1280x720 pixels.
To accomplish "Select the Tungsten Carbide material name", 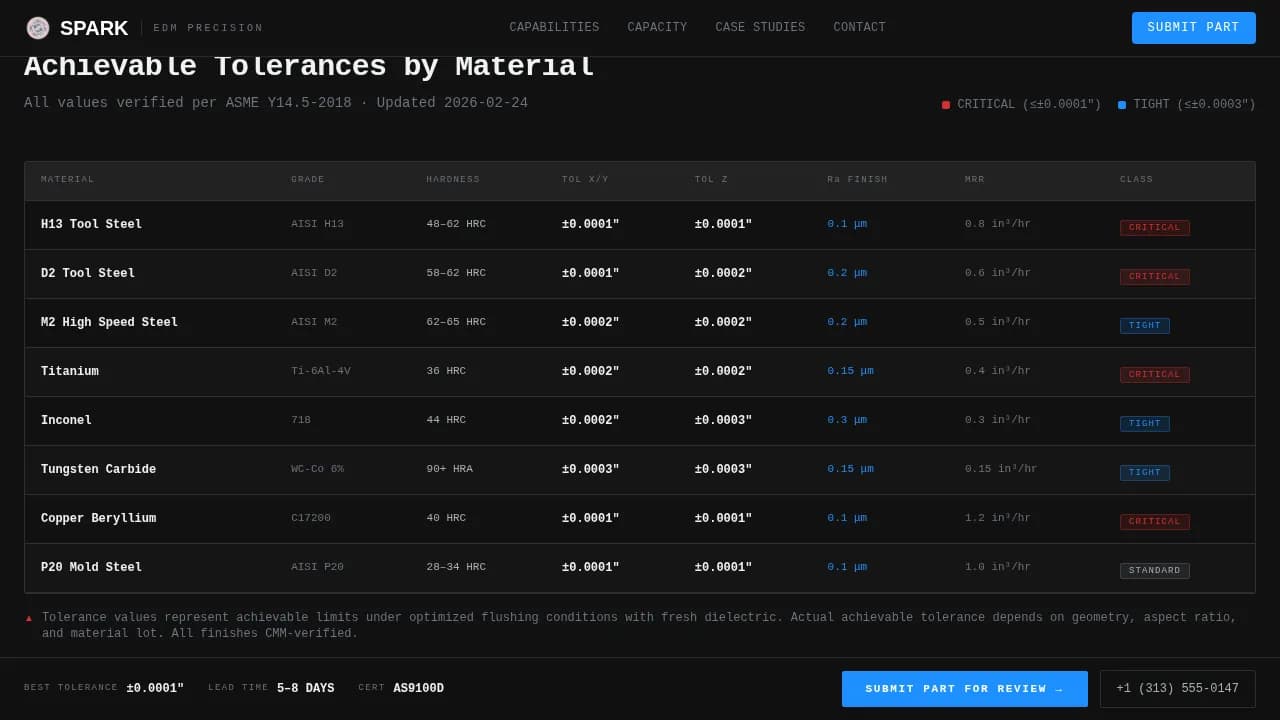I will [x=98, y=470].
